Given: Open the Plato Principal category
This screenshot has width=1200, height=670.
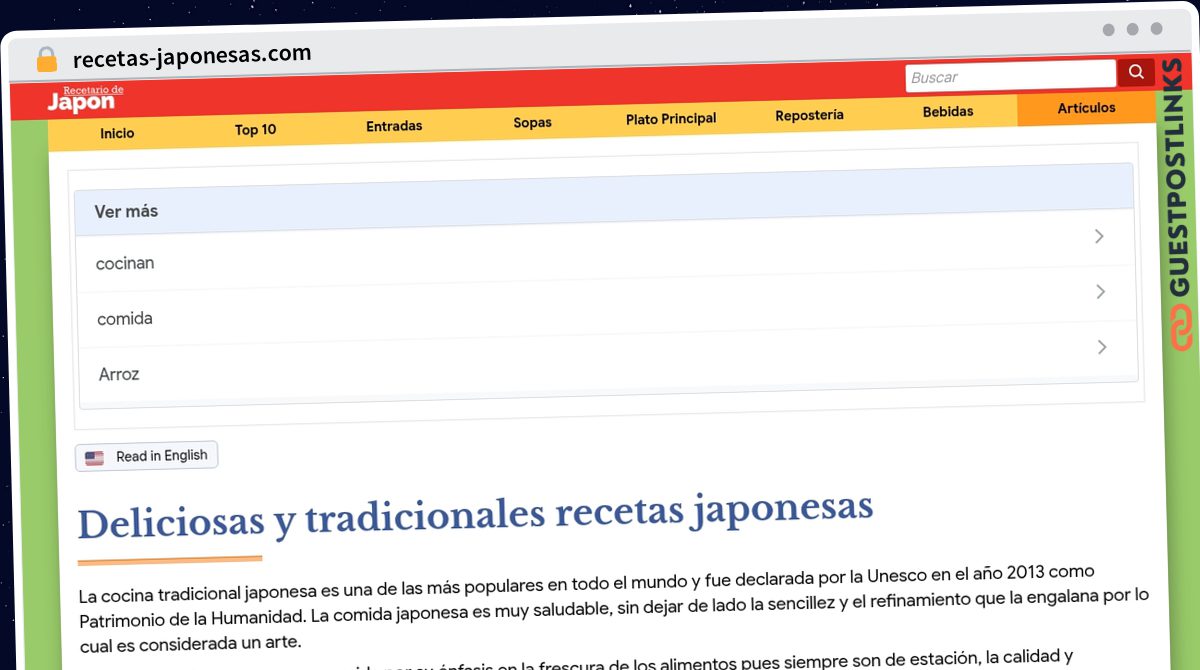Looking at the screenshot, I should pos(671,119).
